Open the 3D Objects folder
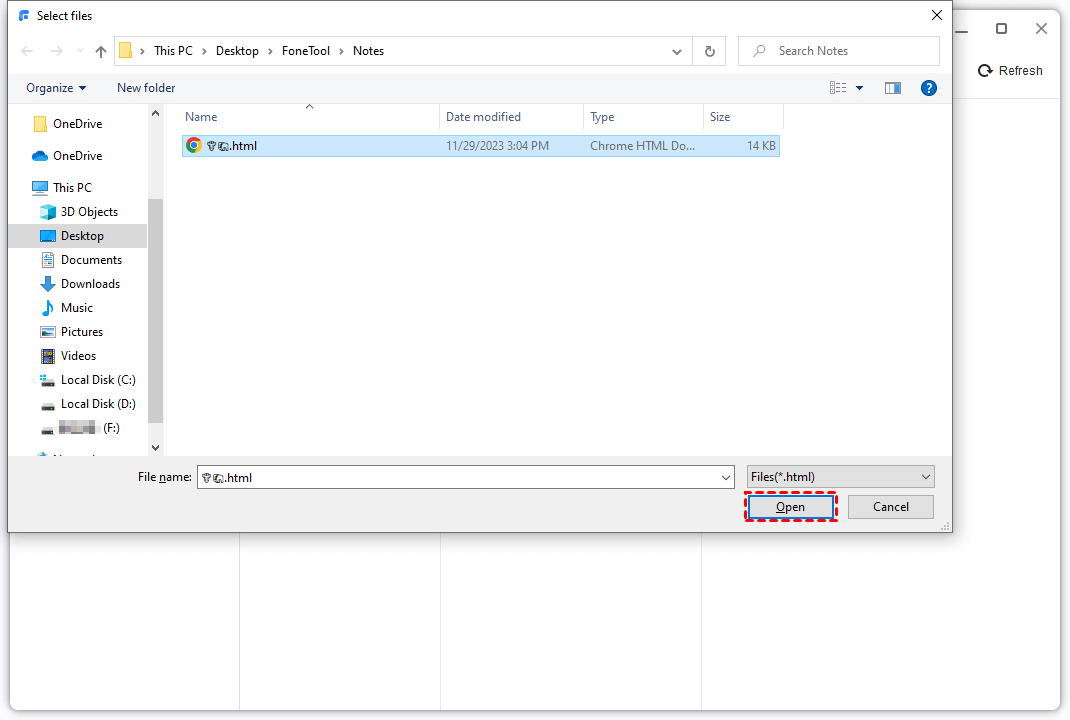 point(89,212)
